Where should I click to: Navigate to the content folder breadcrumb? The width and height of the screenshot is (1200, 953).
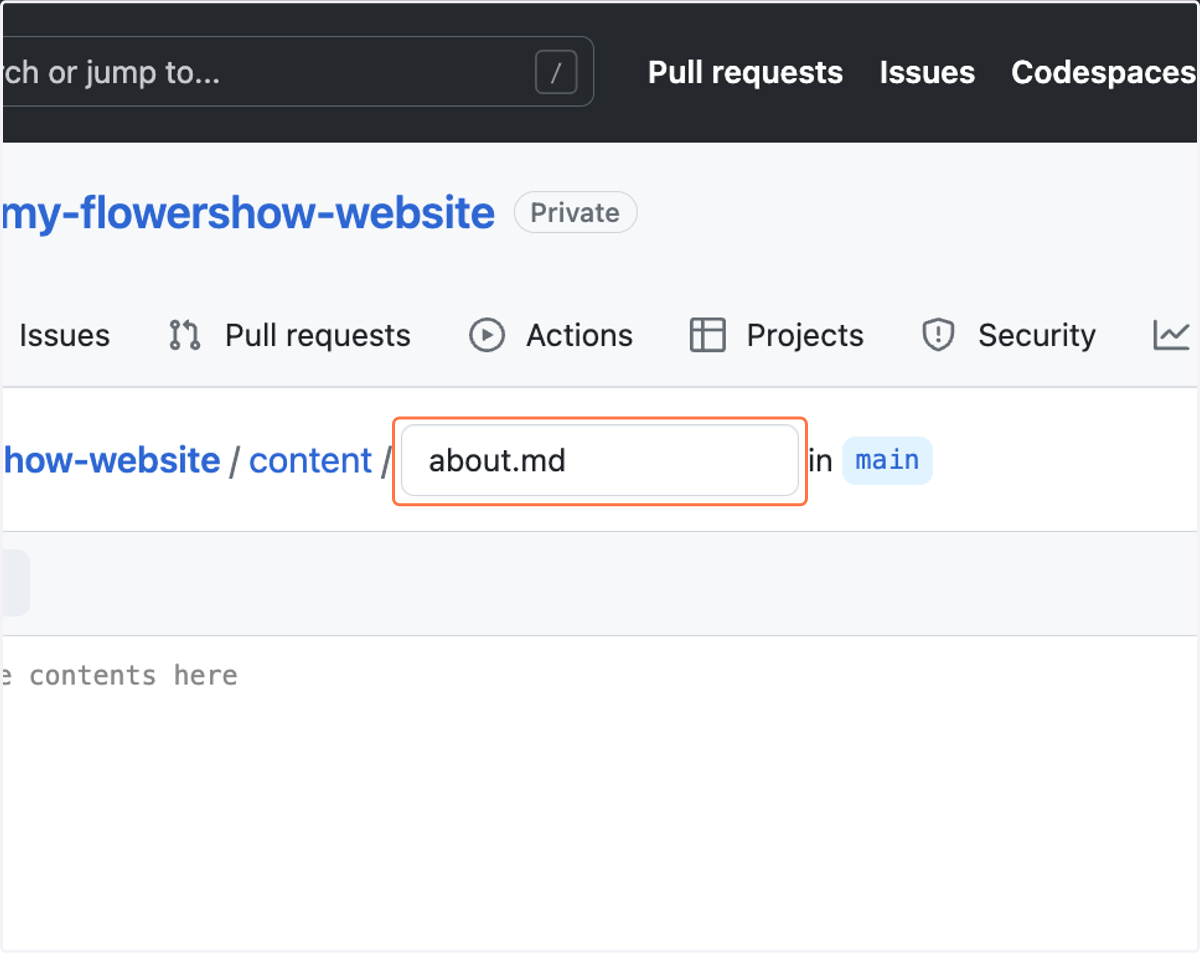point(310,460)
